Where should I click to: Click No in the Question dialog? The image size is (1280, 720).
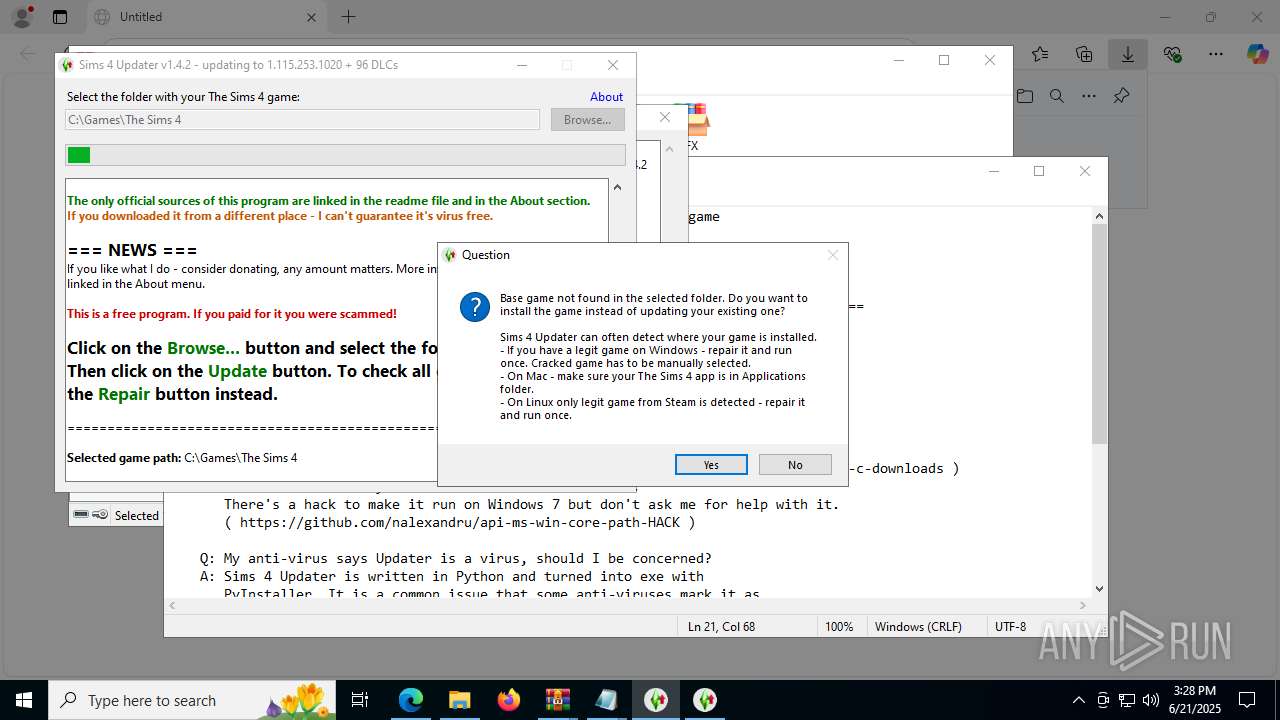(795, 465)
